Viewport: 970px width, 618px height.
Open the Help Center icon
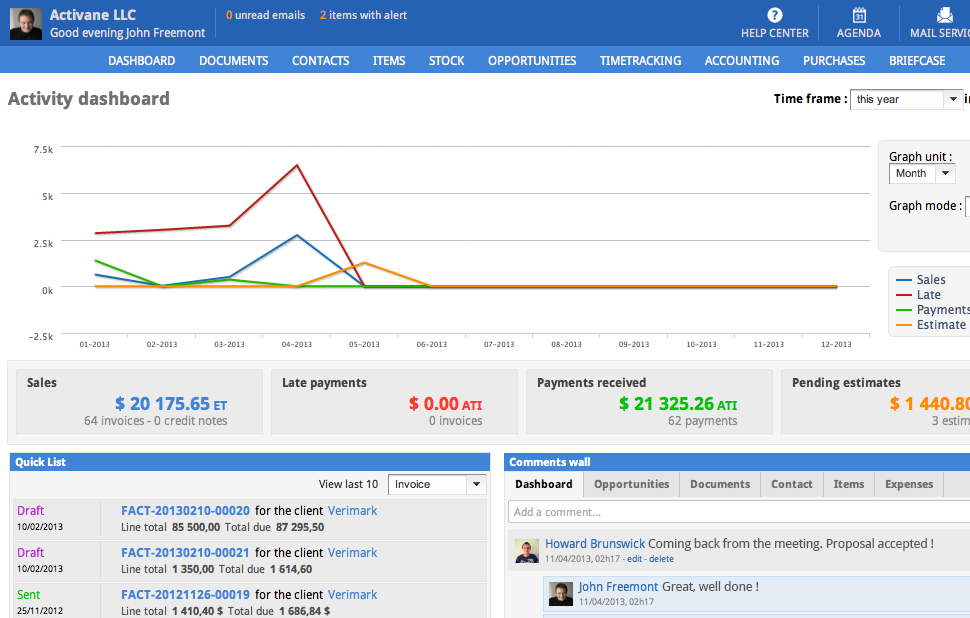coord(774,16)
